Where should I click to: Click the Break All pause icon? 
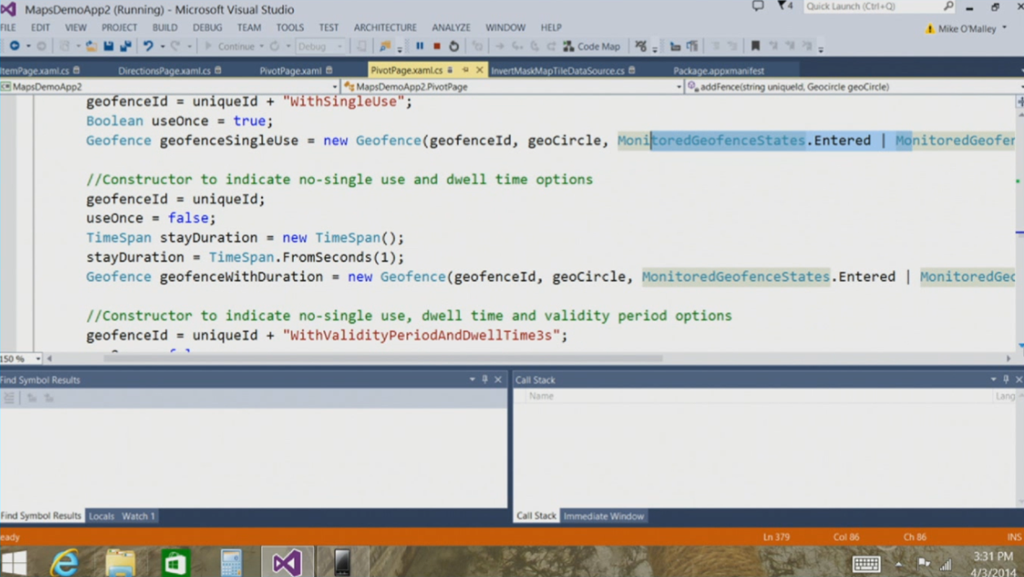420,46
